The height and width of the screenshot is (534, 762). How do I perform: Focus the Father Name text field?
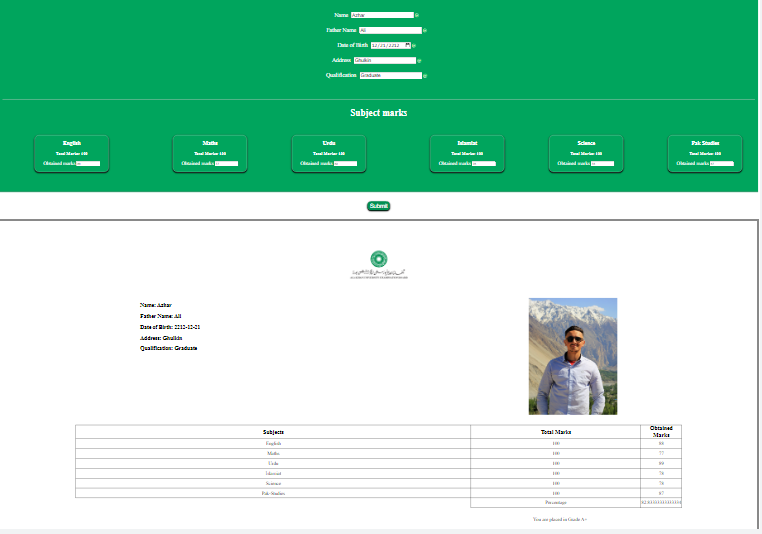390,30
